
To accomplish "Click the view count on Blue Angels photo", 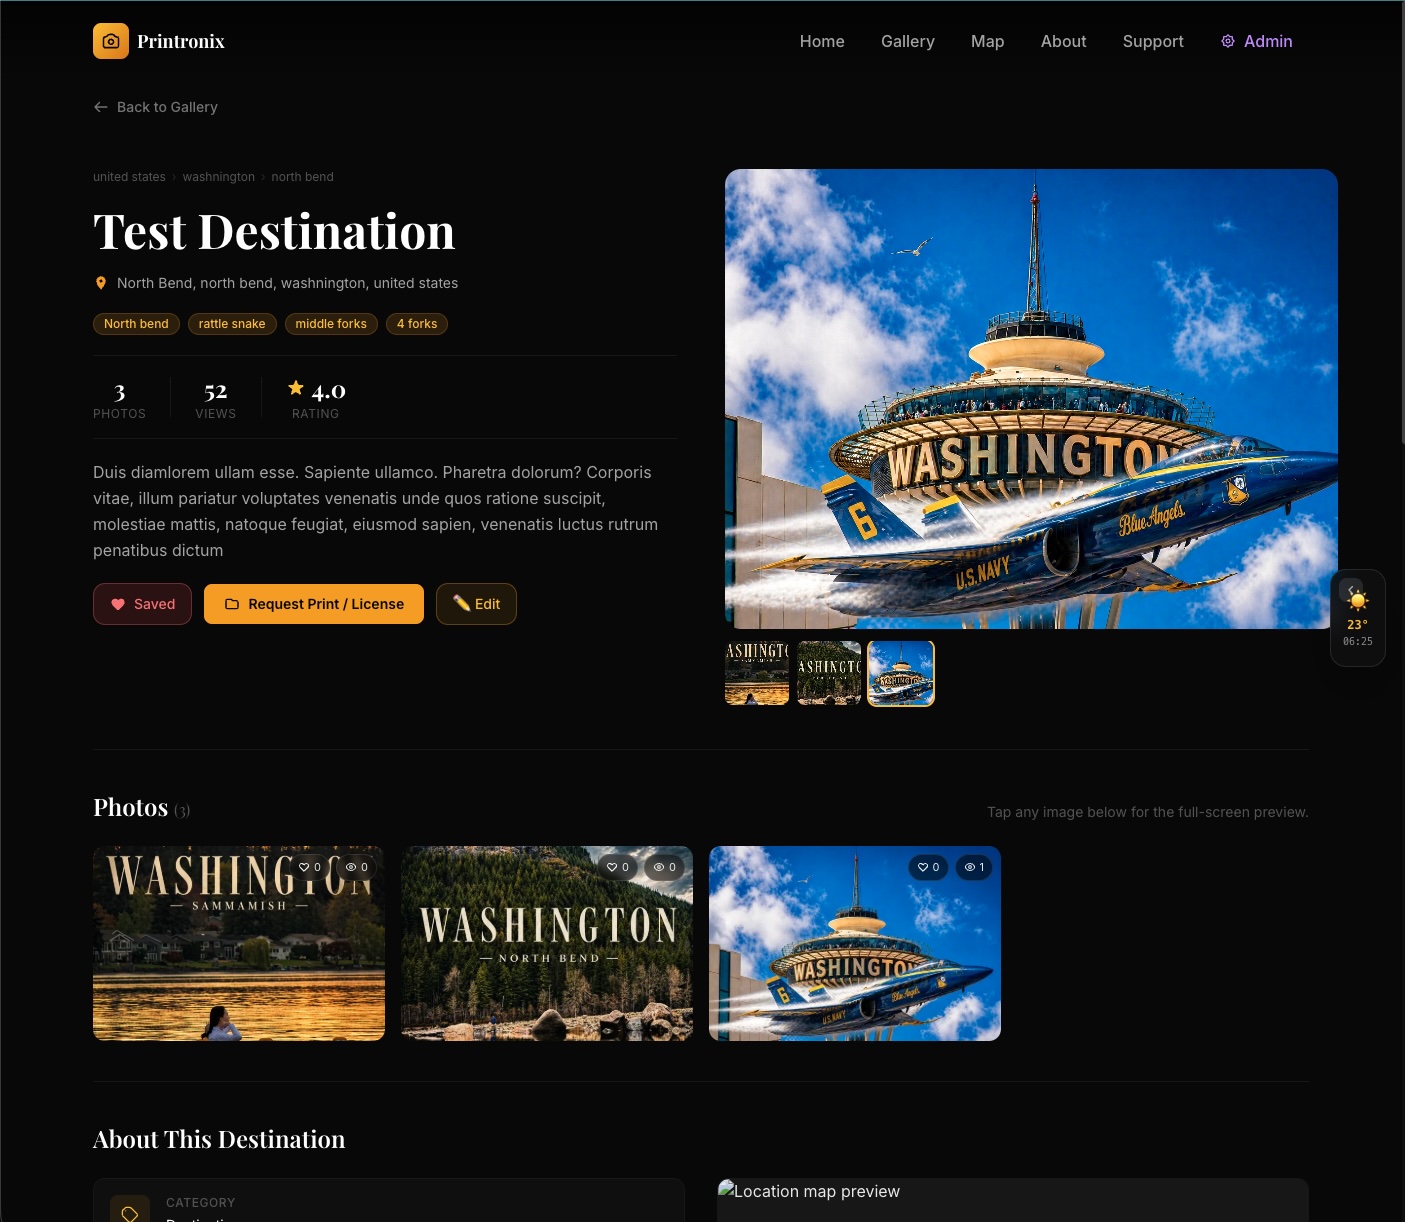I will [x=974, y=867].
